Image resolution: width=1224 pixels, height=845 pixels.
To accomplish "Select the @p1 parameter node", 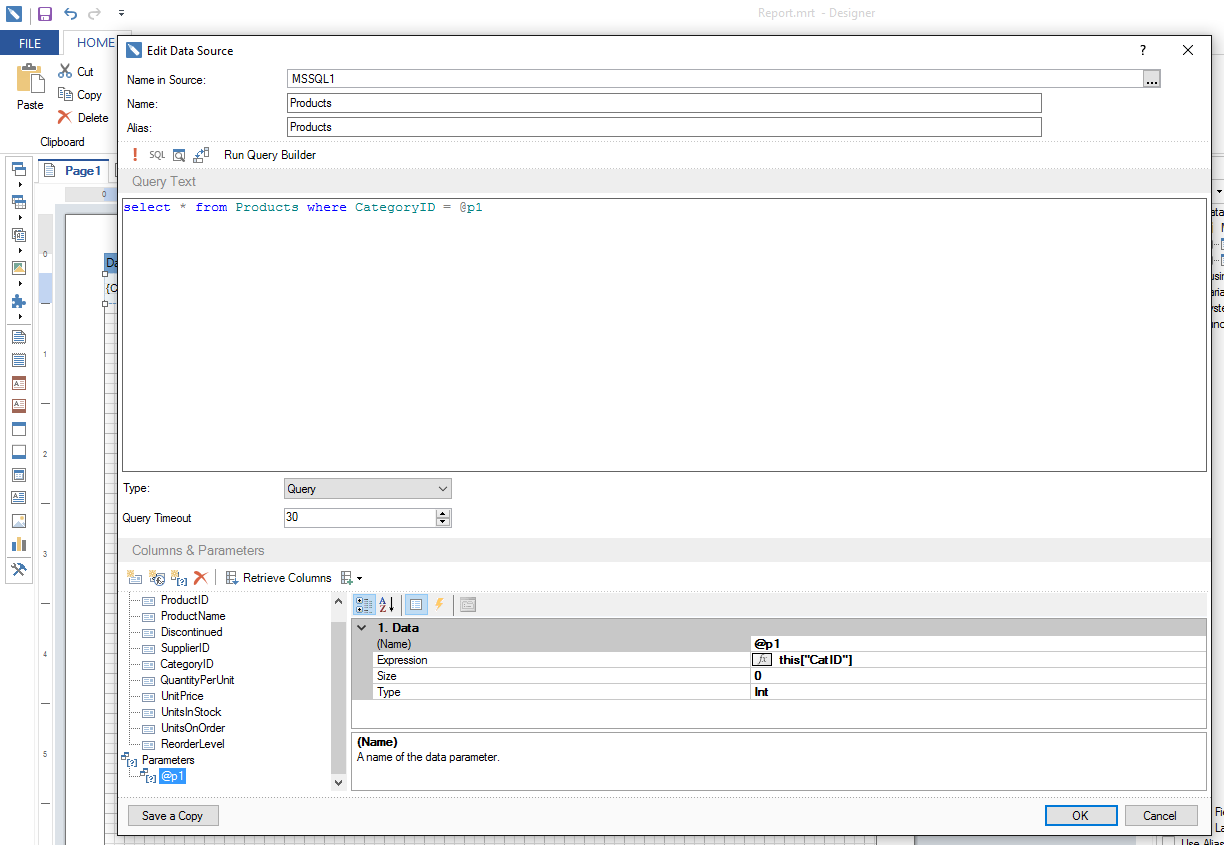I will 172,776.
